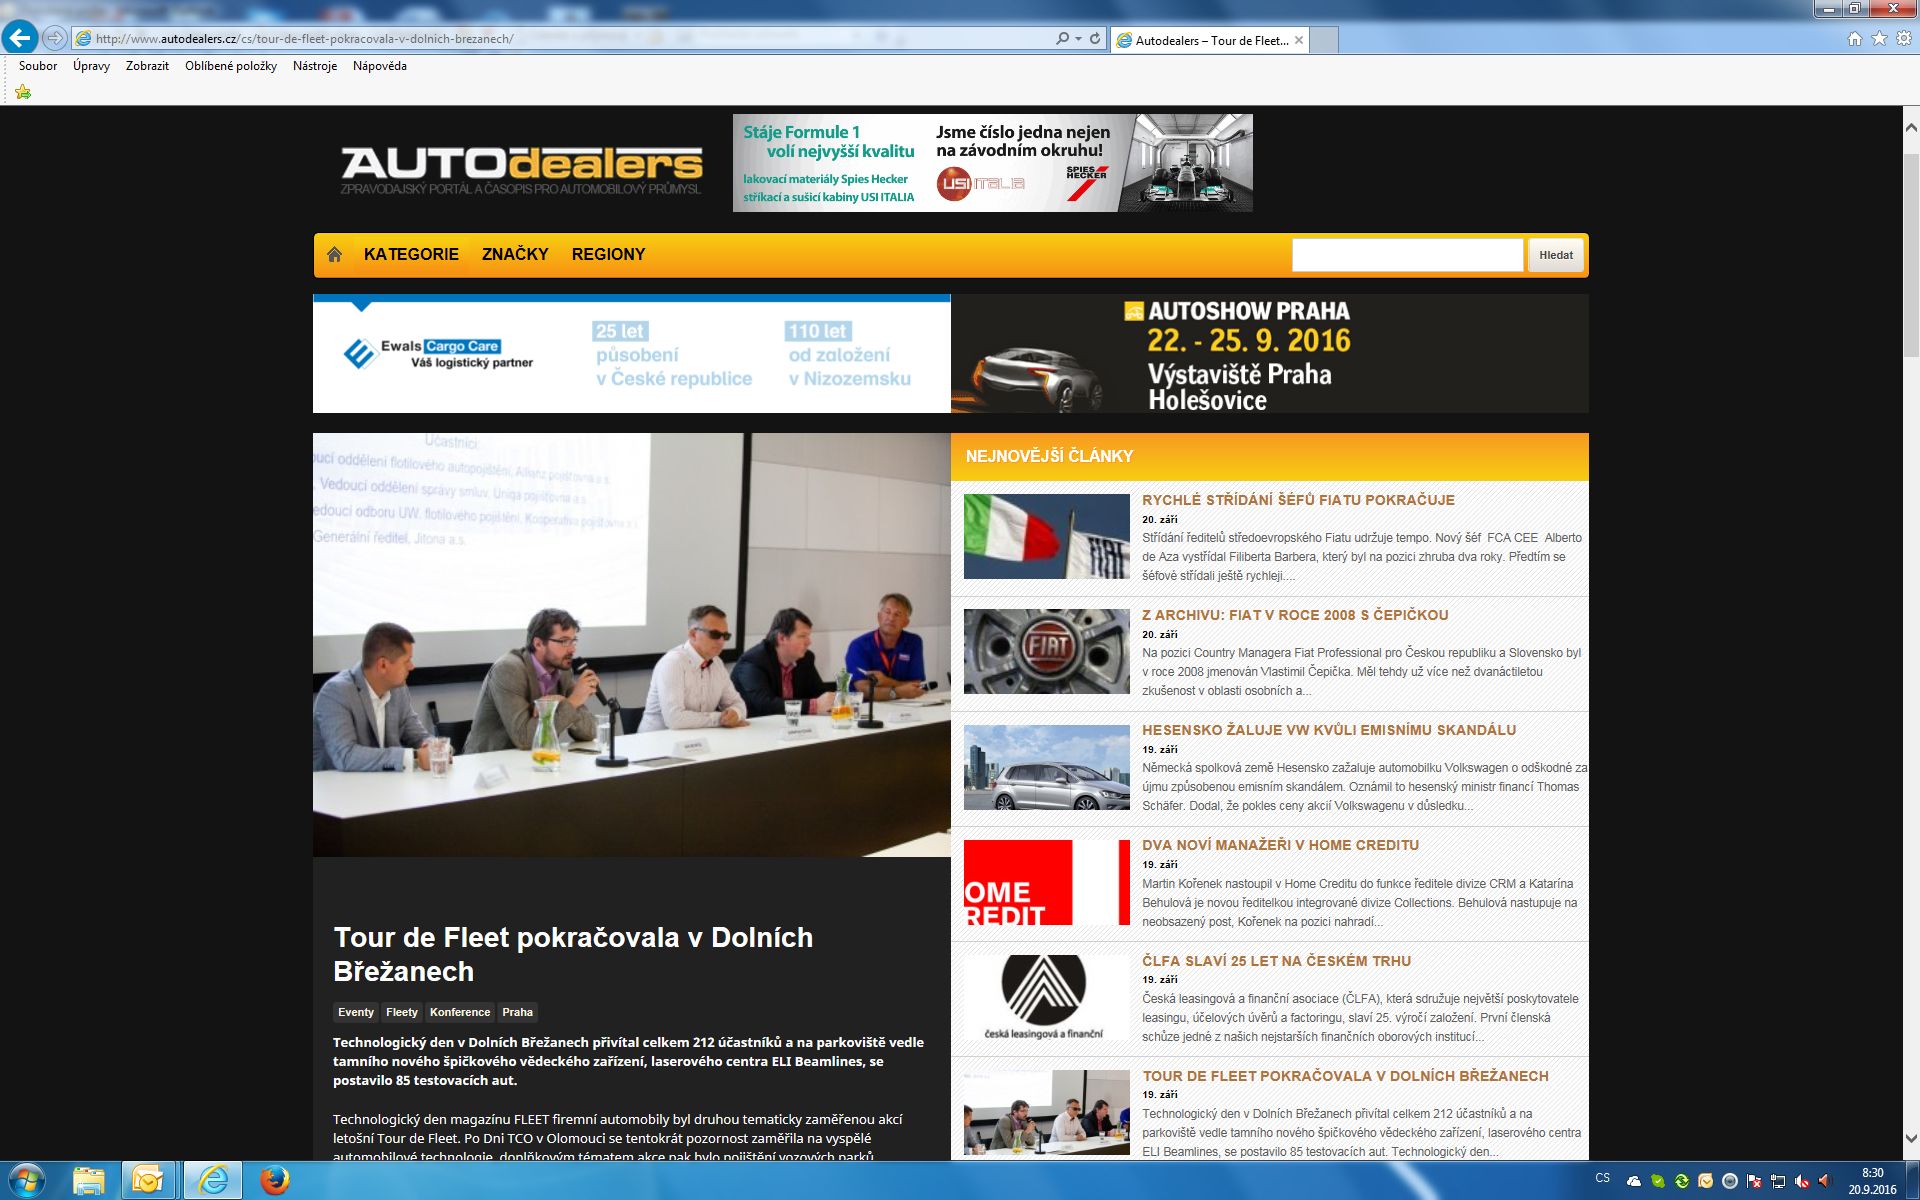This screenshot has height=1200, width=1920.
Task: Go to site home via house icon
Action: pyautogui.click(x=334, y=254)
